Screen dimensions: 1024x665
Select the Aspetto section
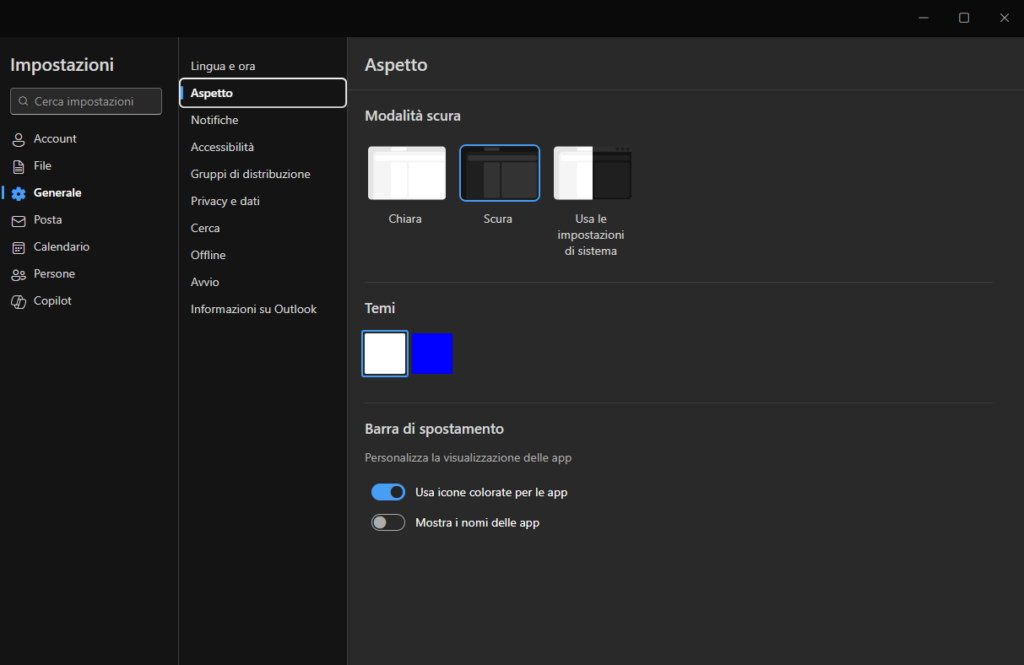pyautogui.click(x=263, y=93)
